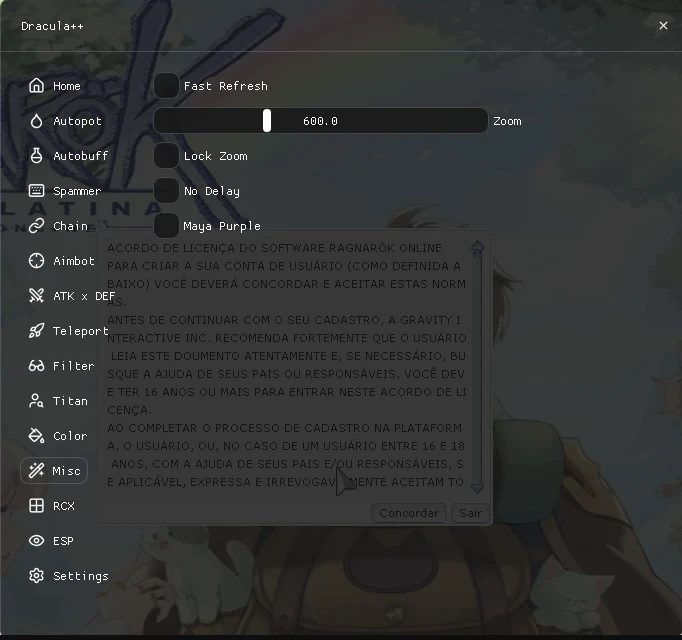The width and height of the screenshot is (682, 640).
Task: Click the Chain link icon
Action: coord(37,226)
